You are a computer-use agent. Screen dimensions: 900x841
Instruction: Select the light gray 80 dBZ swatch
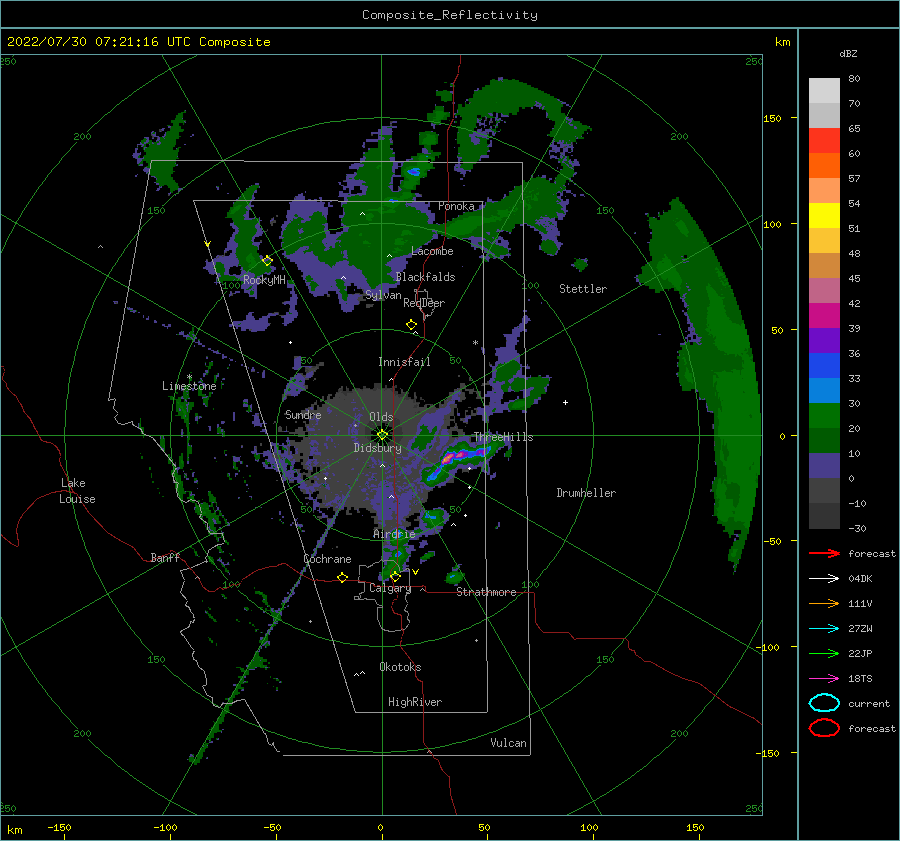tap(824, 91)
